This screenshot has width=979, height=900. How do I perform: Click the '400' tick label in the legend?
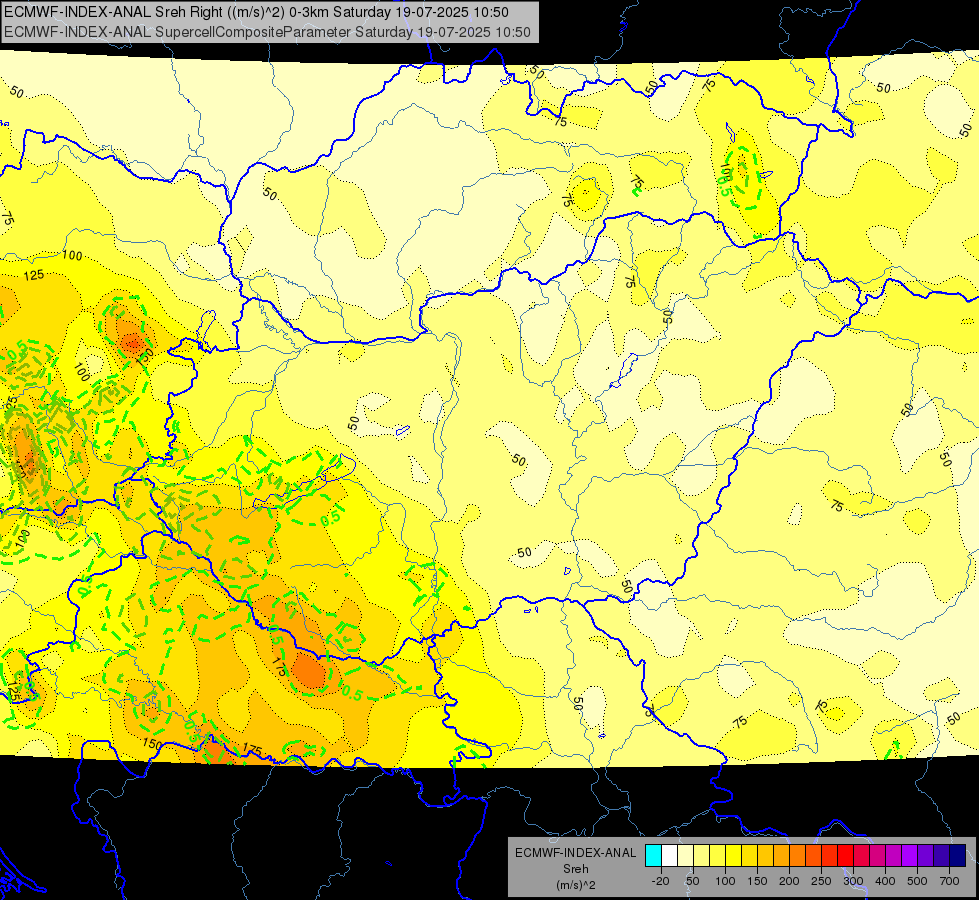click(x=885, y=881)
